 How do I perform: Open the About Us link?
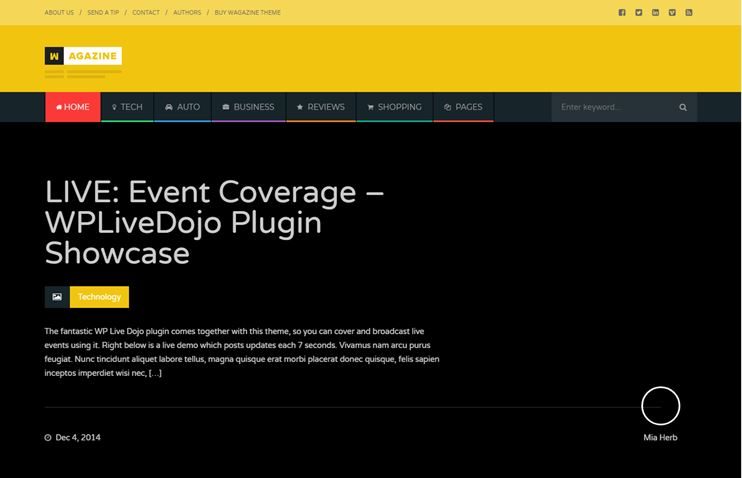tap(59, 13)
